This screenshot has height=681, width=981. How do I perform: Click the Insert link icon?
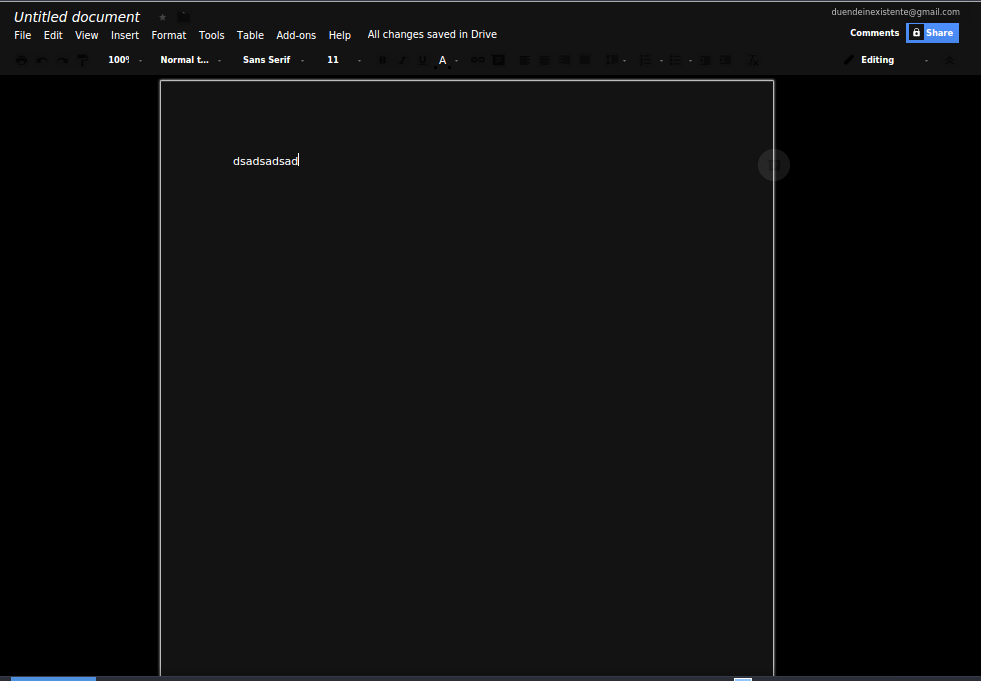(x=477, y=59)
